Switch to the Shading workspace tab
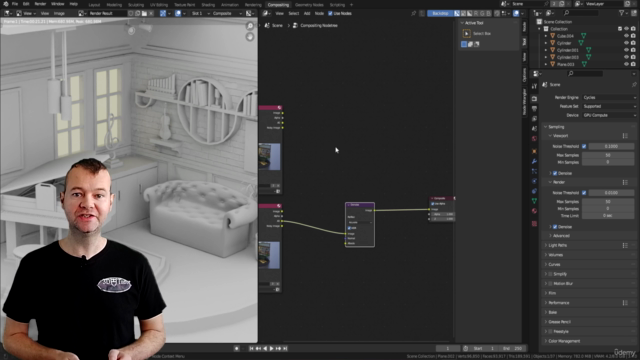The image size is (640, 360). click(x=208, y=5)
